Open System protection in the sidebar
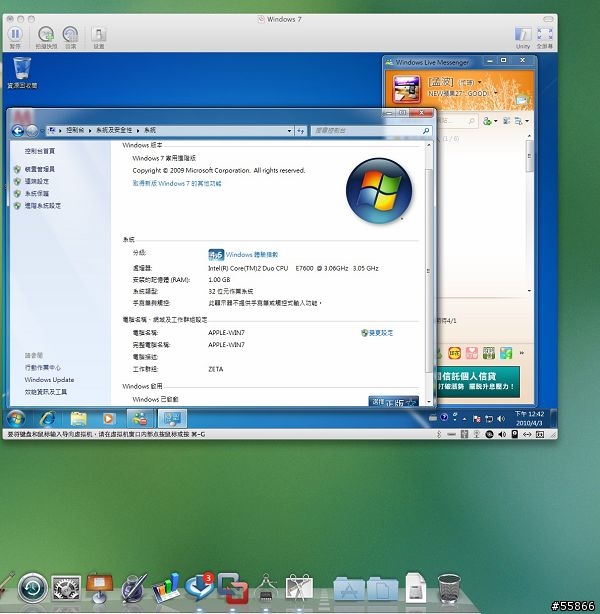This screenshot has width=600, height=614. coord(37,193)
